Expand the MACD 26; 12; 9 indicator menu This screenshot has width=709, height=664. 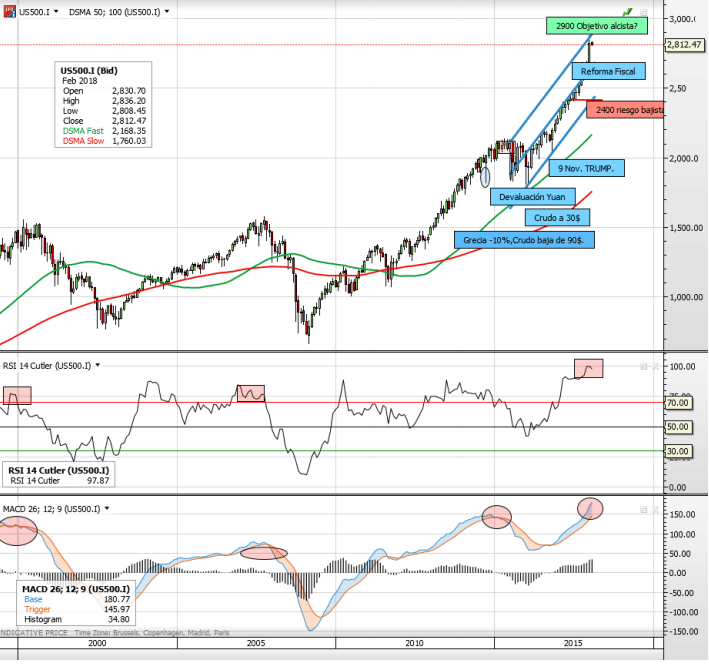pos(107,509)
